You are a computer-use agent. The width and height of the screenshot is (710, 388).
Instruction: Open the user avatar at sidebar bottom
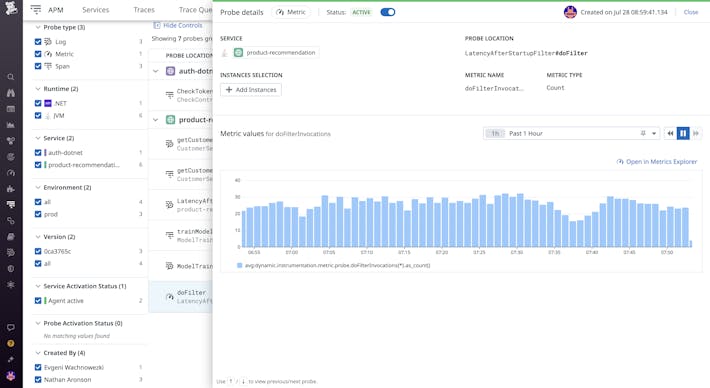click(x=10, y=376)
